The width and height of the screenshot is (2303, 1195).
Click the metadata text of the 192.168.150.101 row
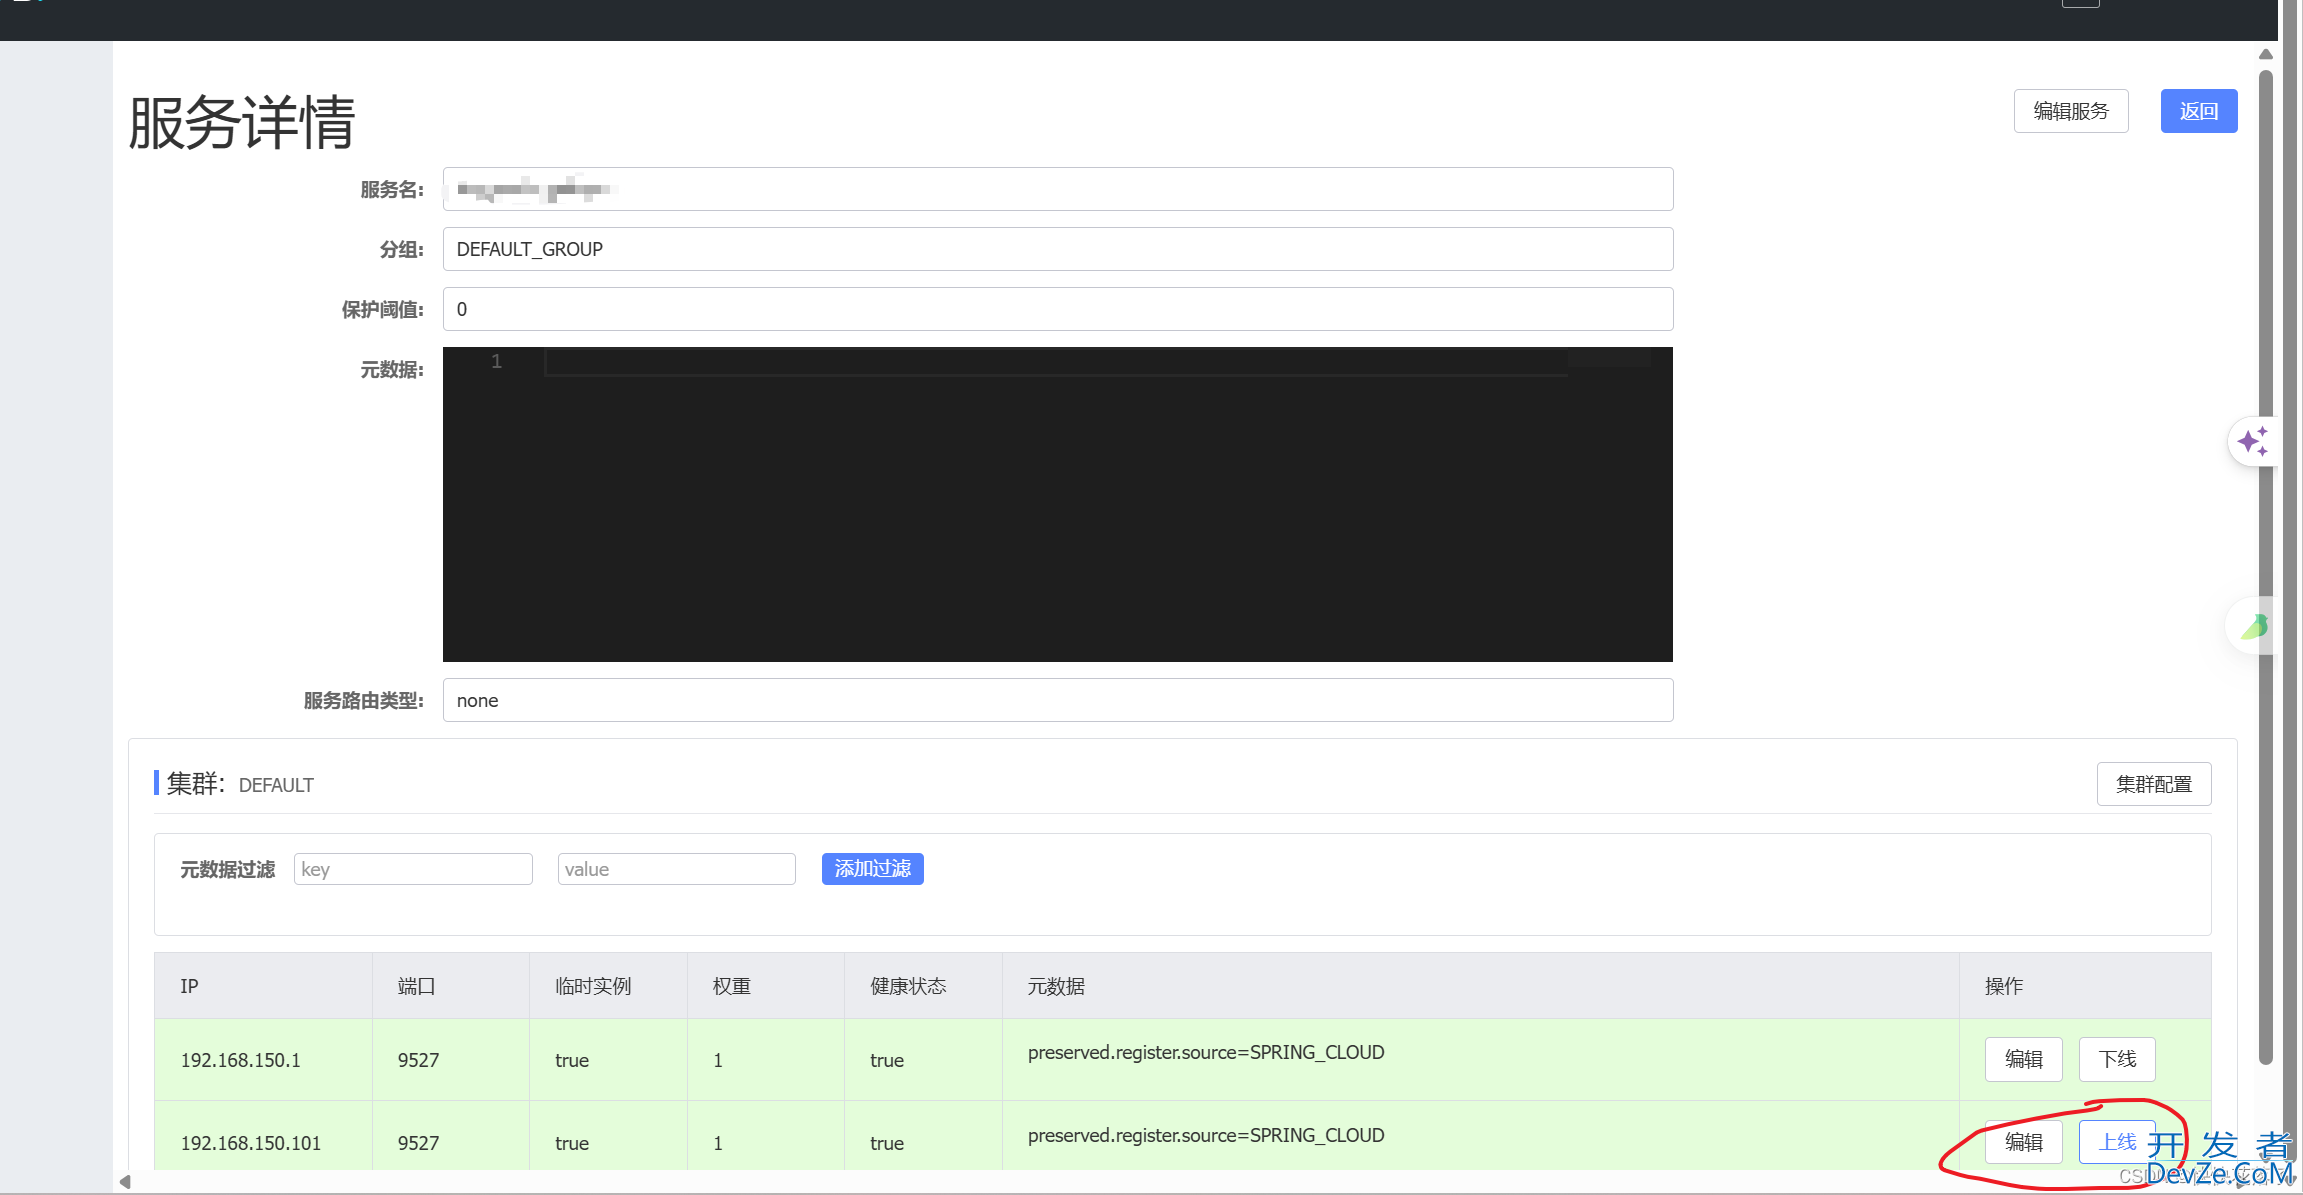tap(1206, 1135)
